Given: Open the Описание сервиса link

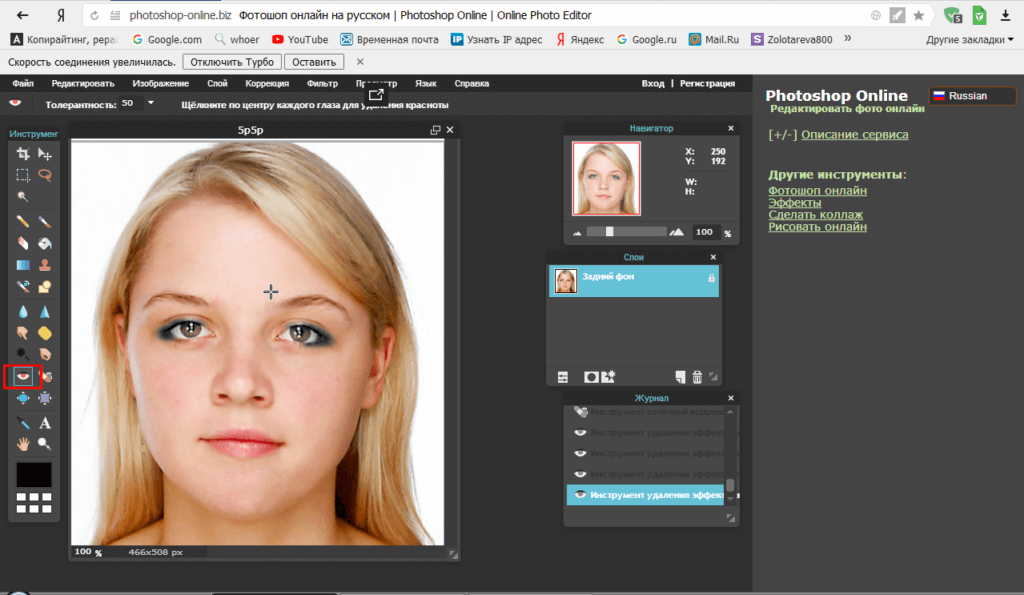Looking at the screenshot, I should point(854,135).
